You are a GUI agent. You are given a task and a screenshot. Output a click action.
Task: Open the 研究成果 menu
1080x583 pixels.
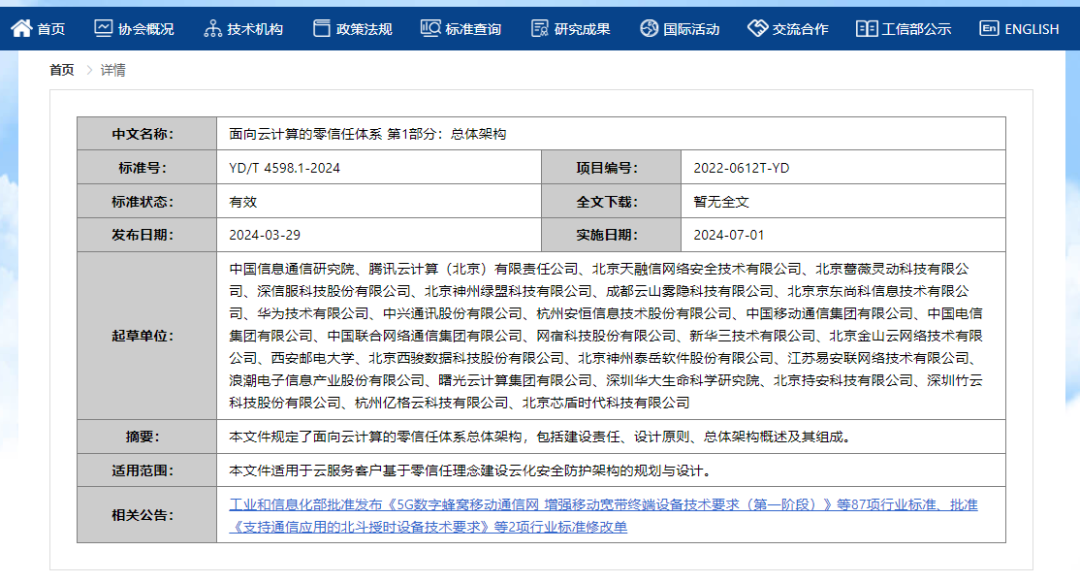582,29
